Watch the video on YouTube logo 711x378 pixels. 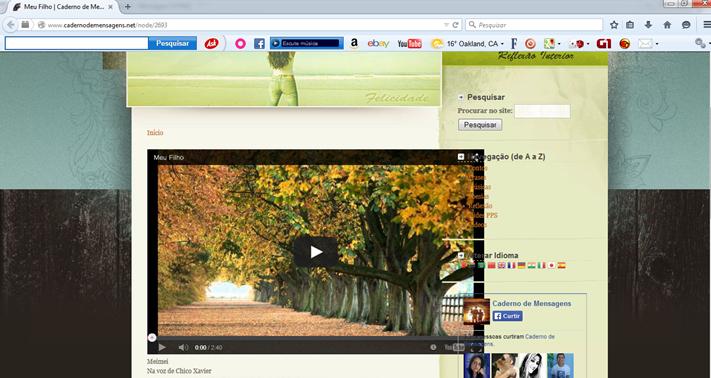(x=455, y=348)
